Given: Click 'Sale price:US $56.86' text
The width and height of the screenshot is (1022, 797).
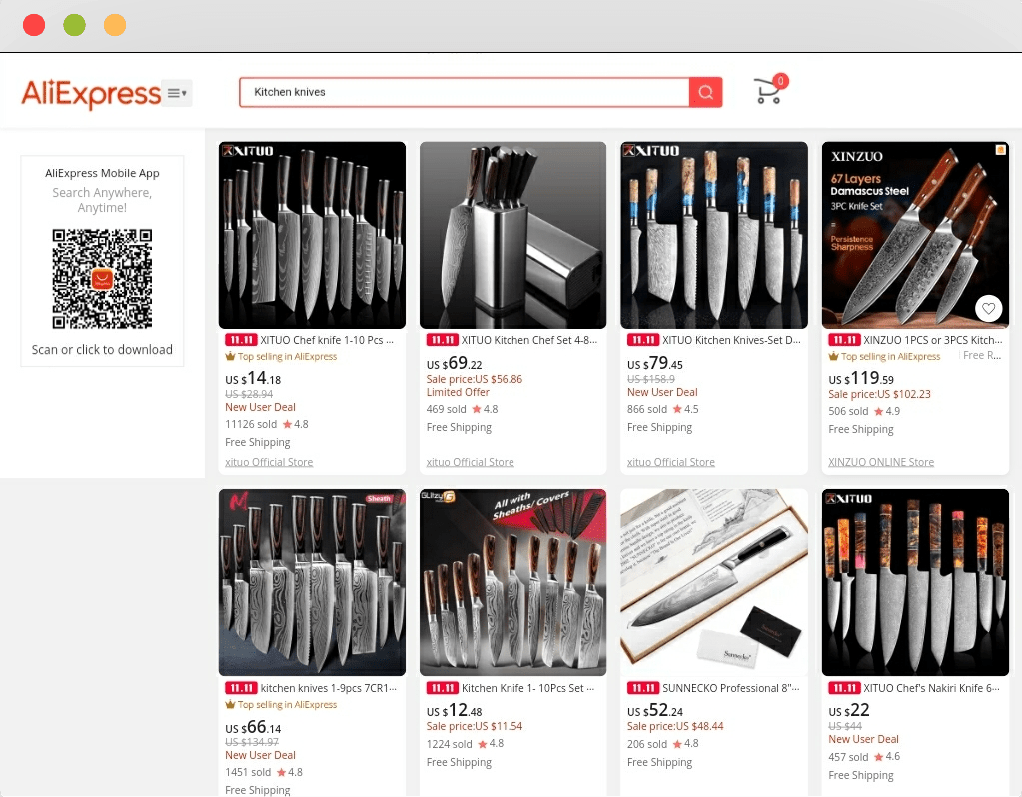Looking at the screenshot, I should (474, 379).
